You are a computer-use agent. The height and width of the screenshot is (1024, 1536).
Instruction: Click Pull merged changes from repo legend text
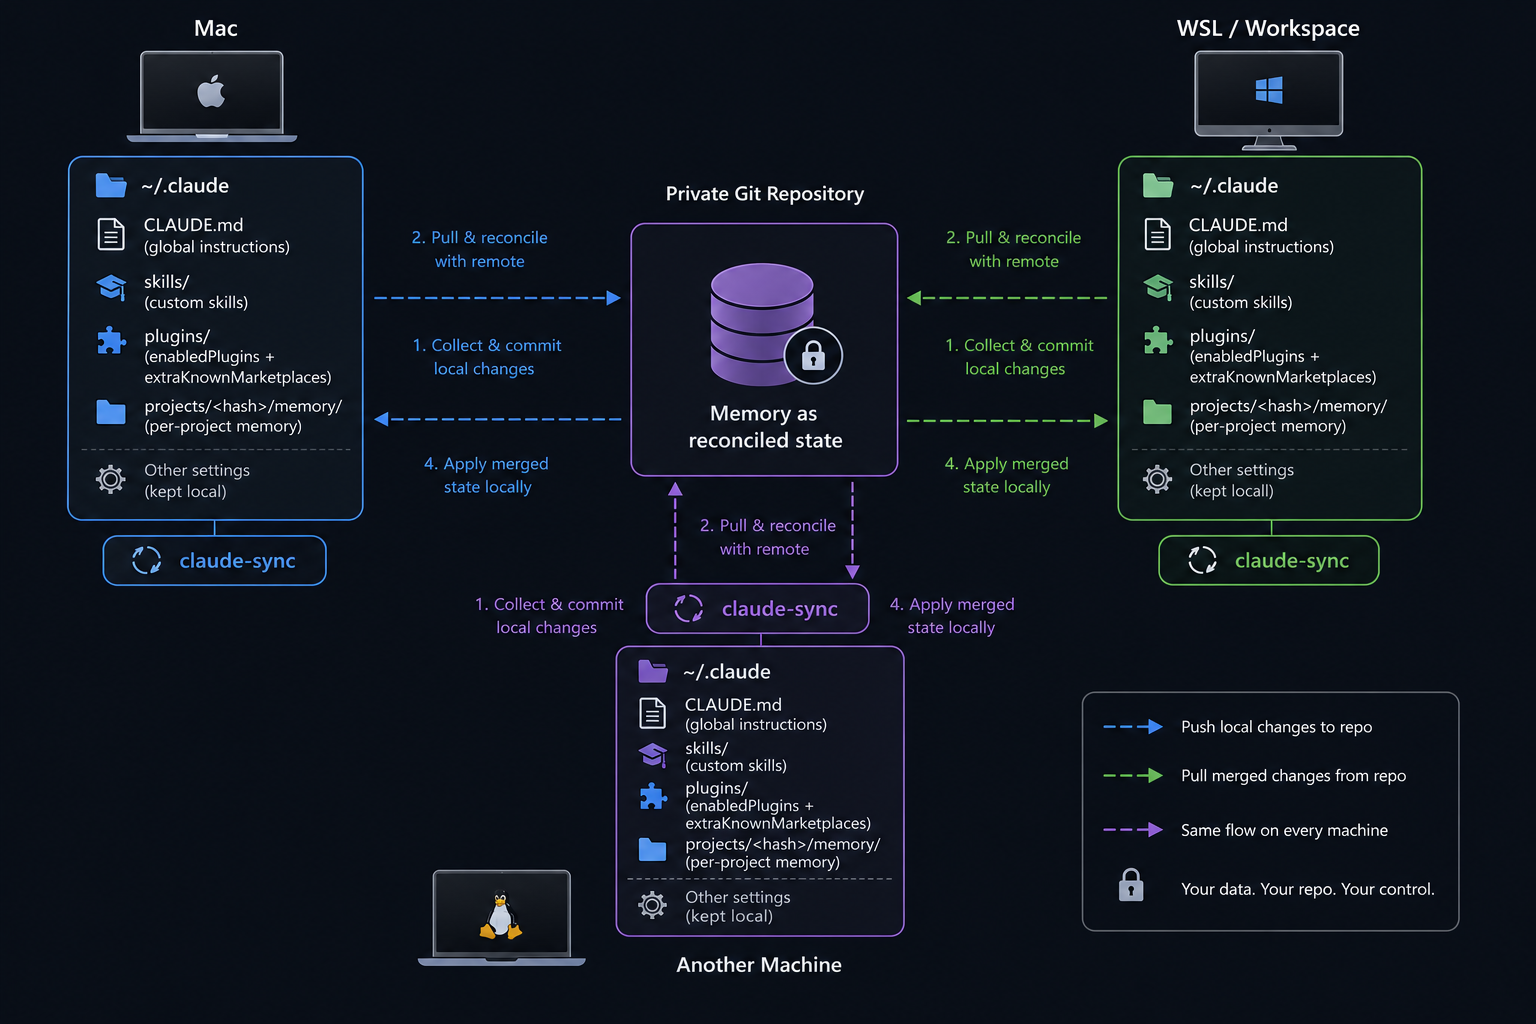click(x=1294, y=776)
